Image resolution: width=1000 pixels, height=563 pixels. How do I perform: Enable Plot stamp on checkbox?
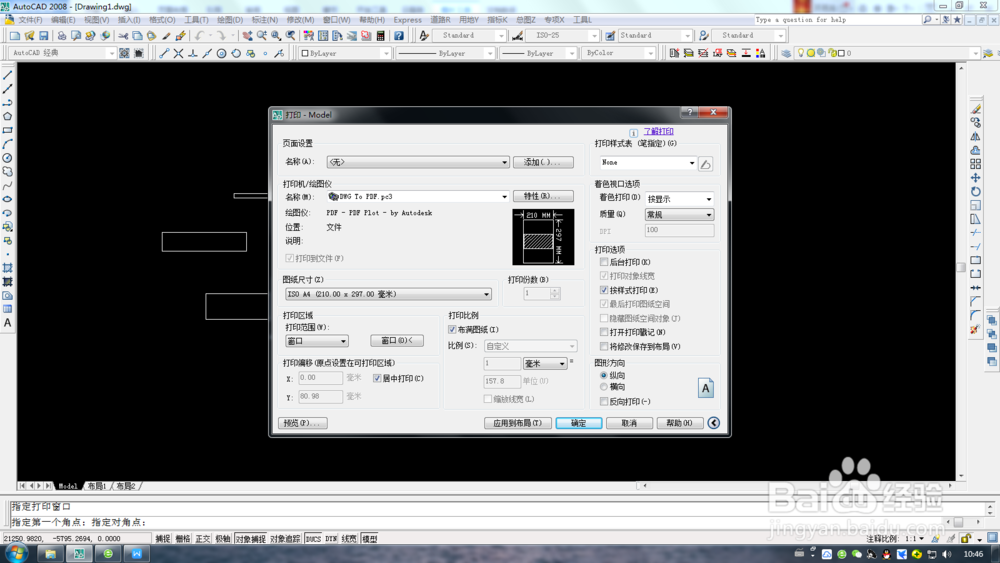click(604, 332)
